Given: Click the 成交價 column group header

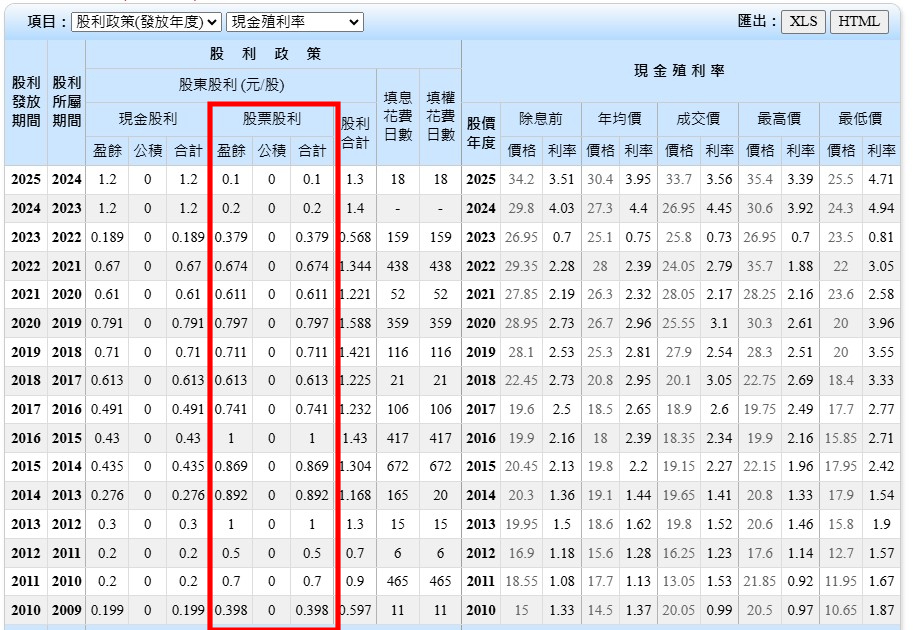Looking at the screenshot, I should pyautogui.click(x=698, y=119).
